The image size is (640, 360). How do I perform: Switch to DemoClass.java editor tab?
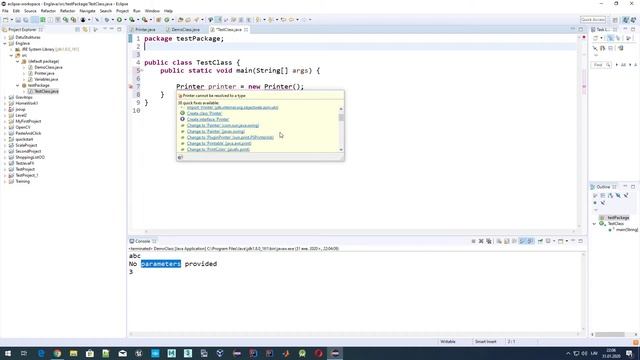pyautogui.click(x=185, y=30)
